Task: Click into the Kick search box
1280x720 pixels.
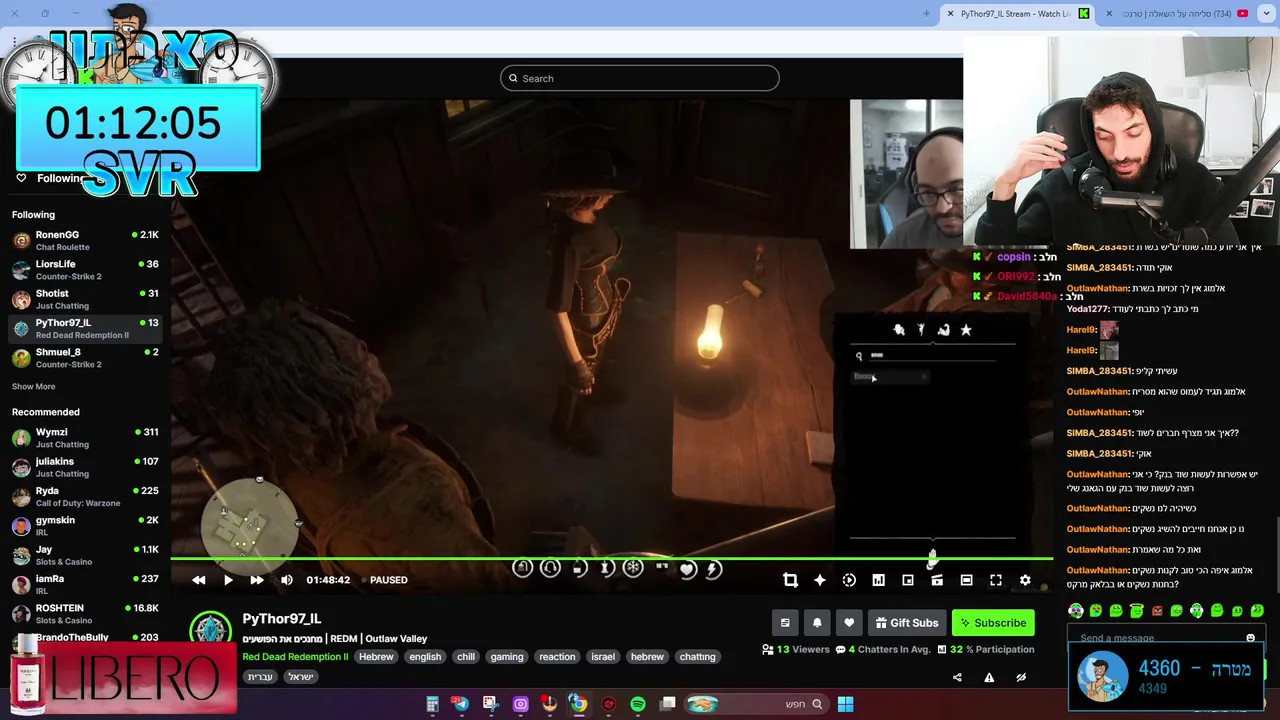Action: pos(640,78)
